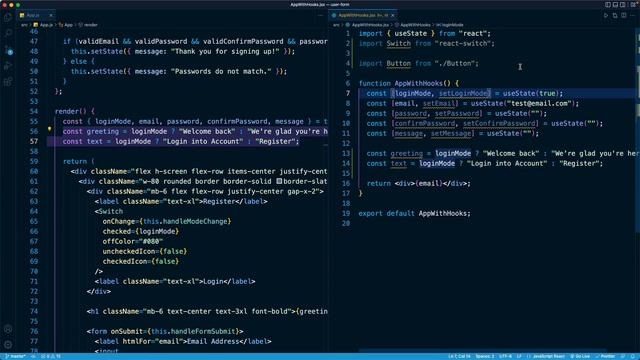
Task: Close the AppWithHooks.jsx tab
Action: click(x=393, y=15)
